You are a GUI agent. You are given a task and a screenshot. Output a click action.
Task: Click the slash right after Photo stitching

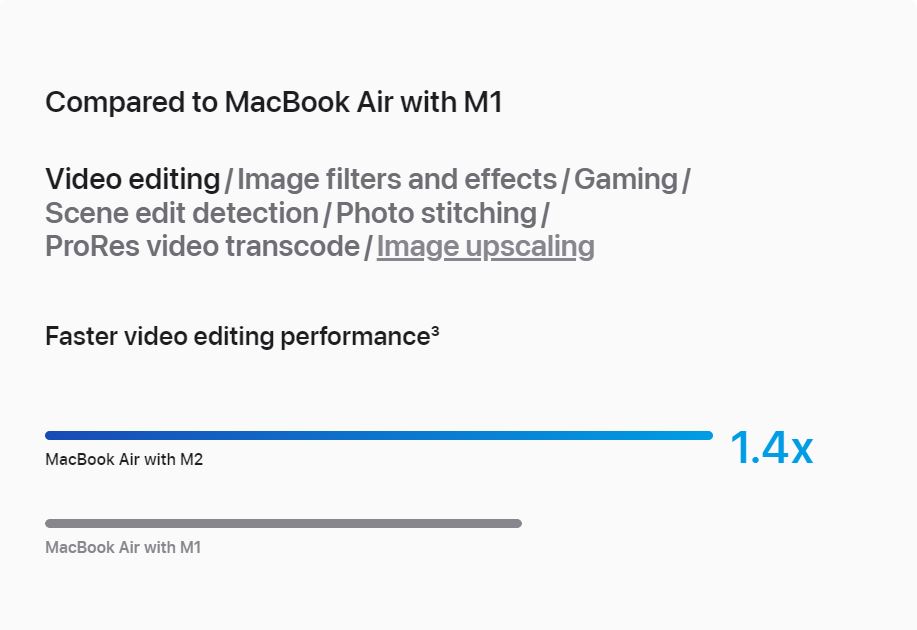(x=545, y=215)
